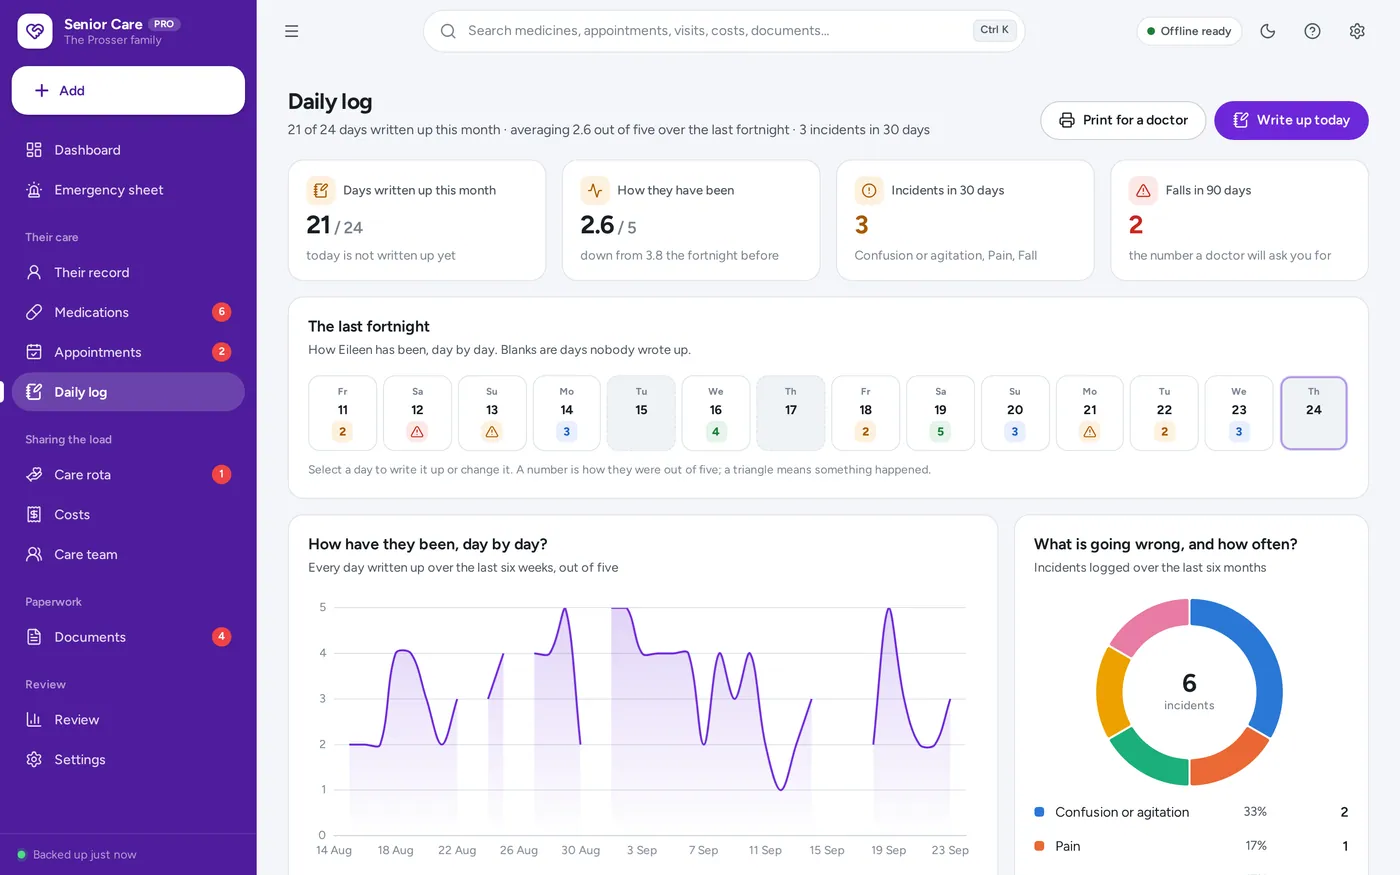Click the PRO badge beside Senior Care
Screen dimensions: 1400x875
point(164,24)
